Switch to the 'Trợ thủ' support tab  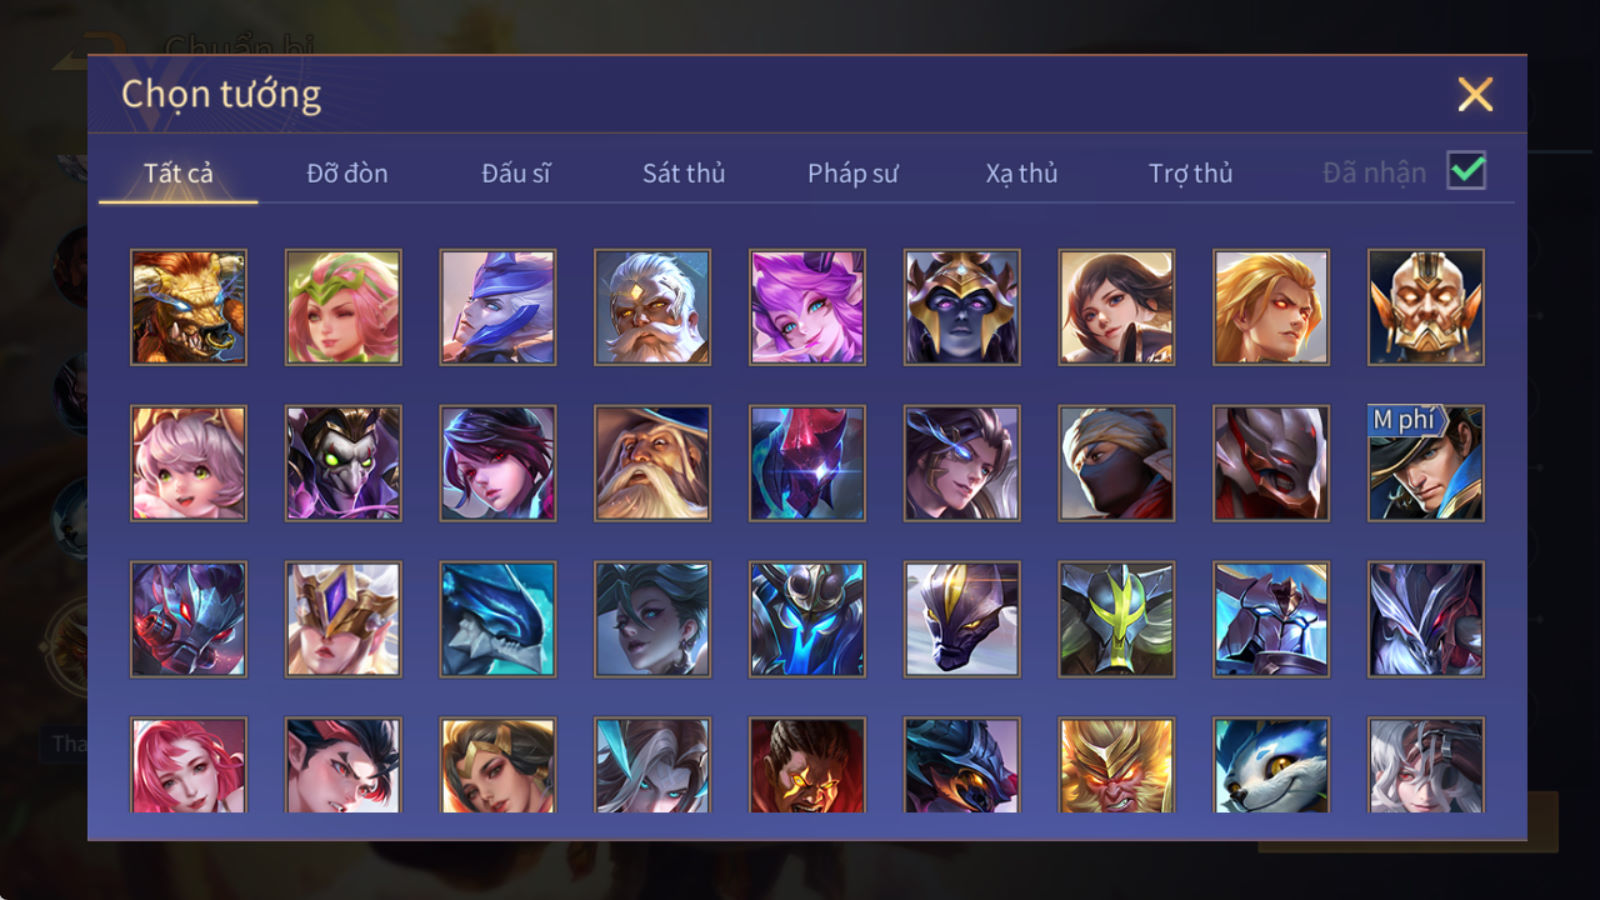[x=1190, y=173]
